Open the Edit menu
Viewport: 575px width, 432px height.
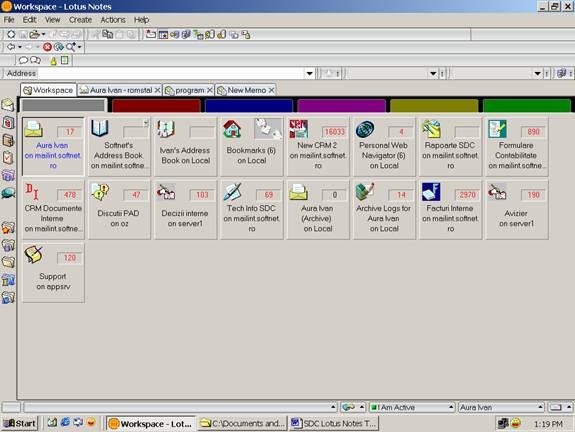(29, 20)
